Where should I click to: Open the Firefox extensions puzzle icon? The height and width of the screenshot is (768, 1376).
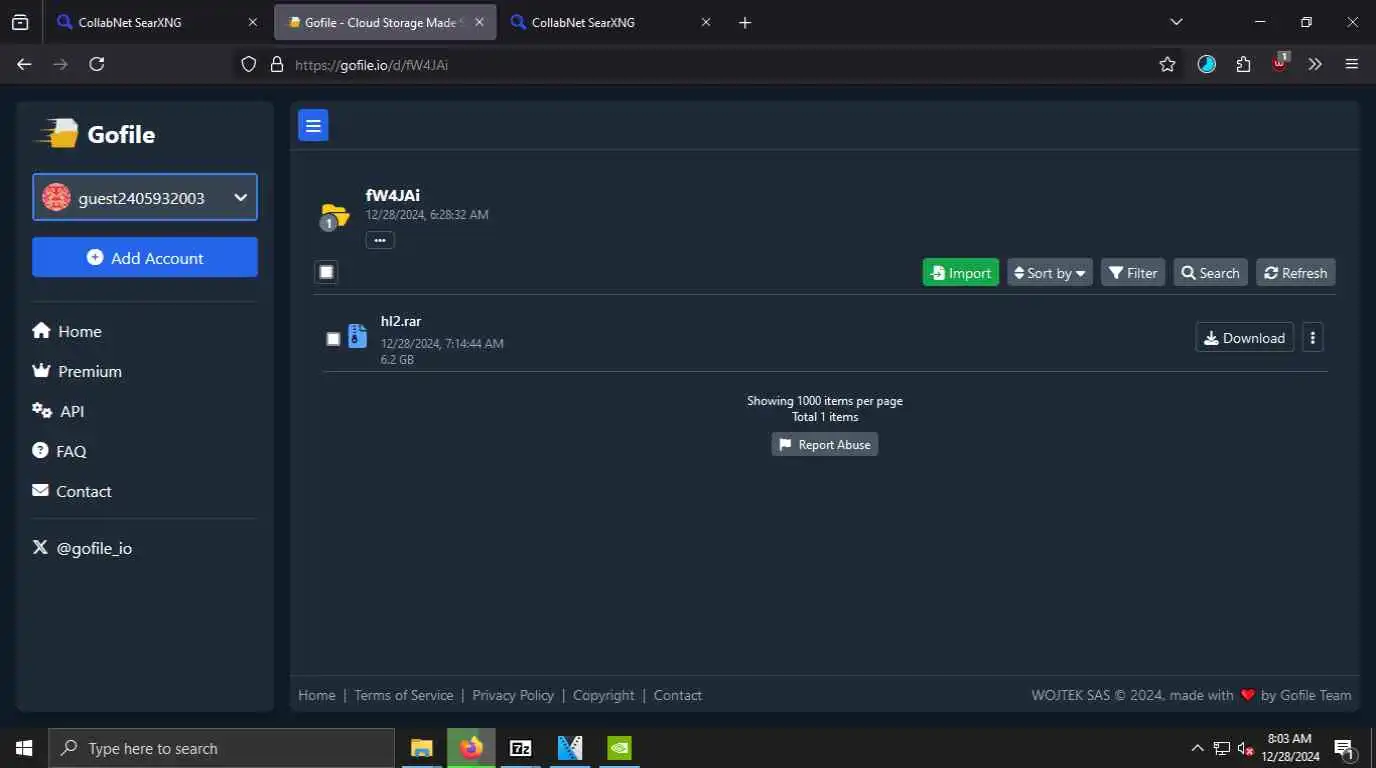pyautogui.click(x=1243, y=64)
